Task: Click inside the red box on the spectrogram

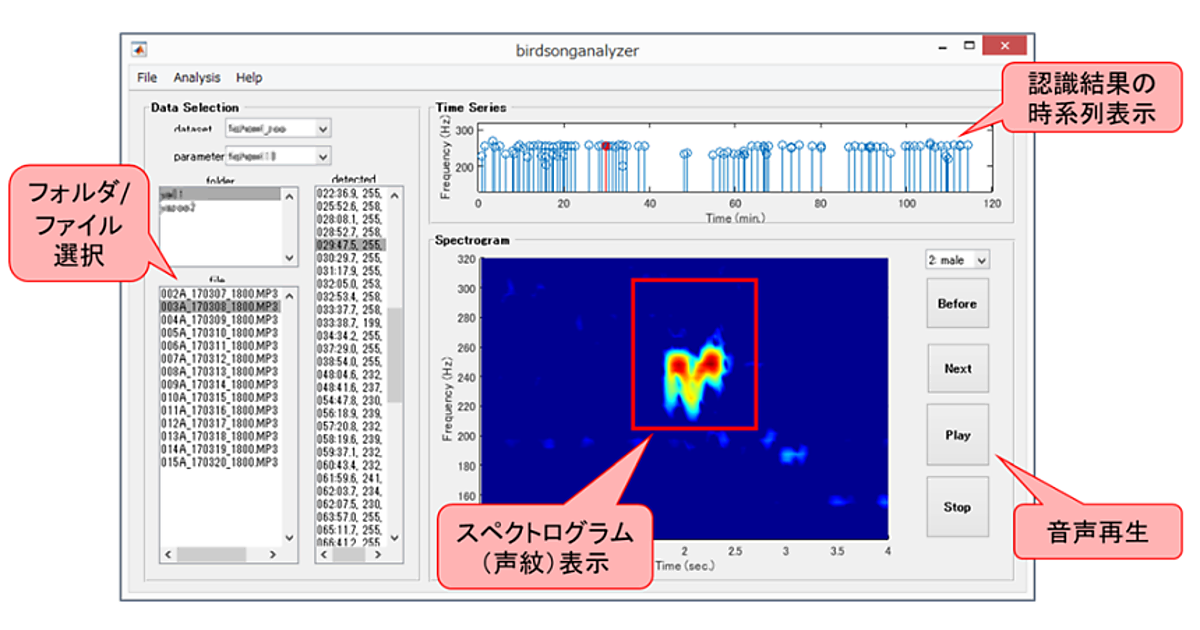Action: coord(693,354)
